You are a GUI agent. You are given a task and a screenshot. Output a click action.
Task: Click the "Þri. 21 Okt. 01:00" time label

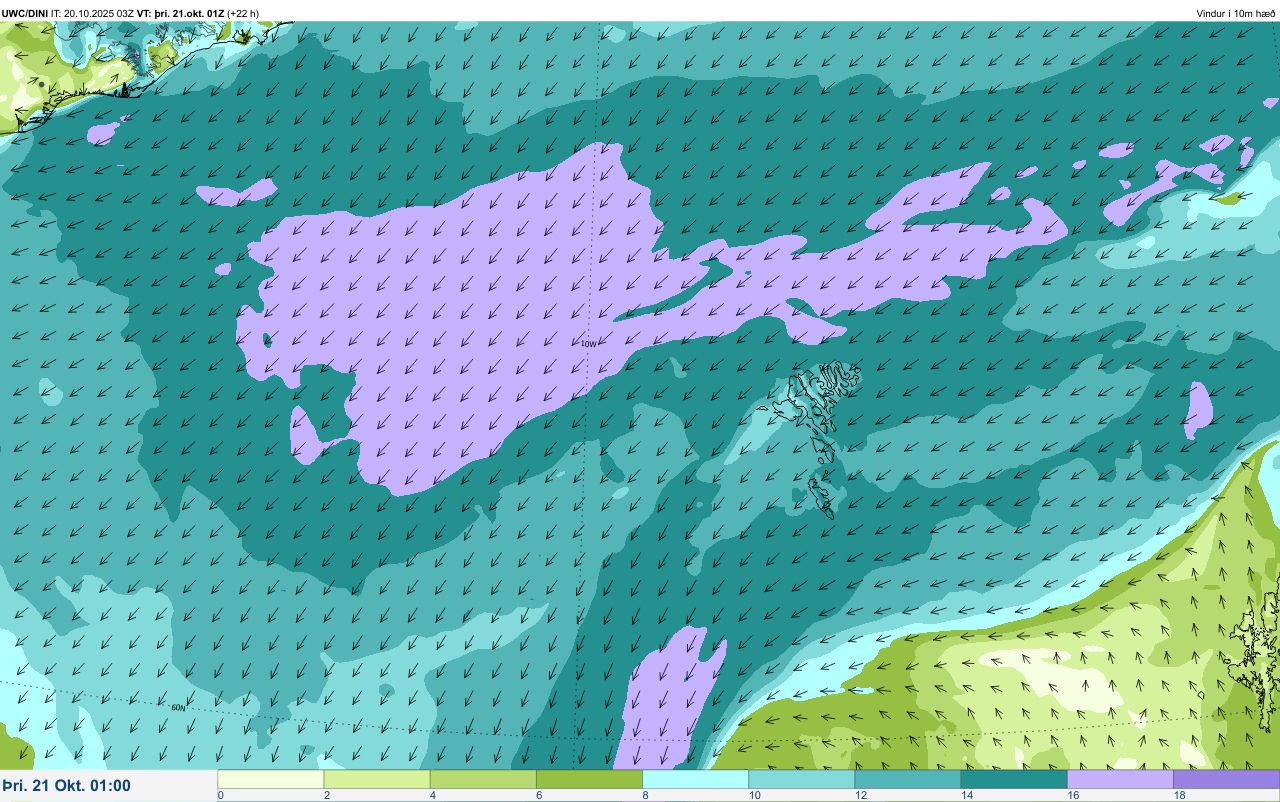click(x=66, y=785)
